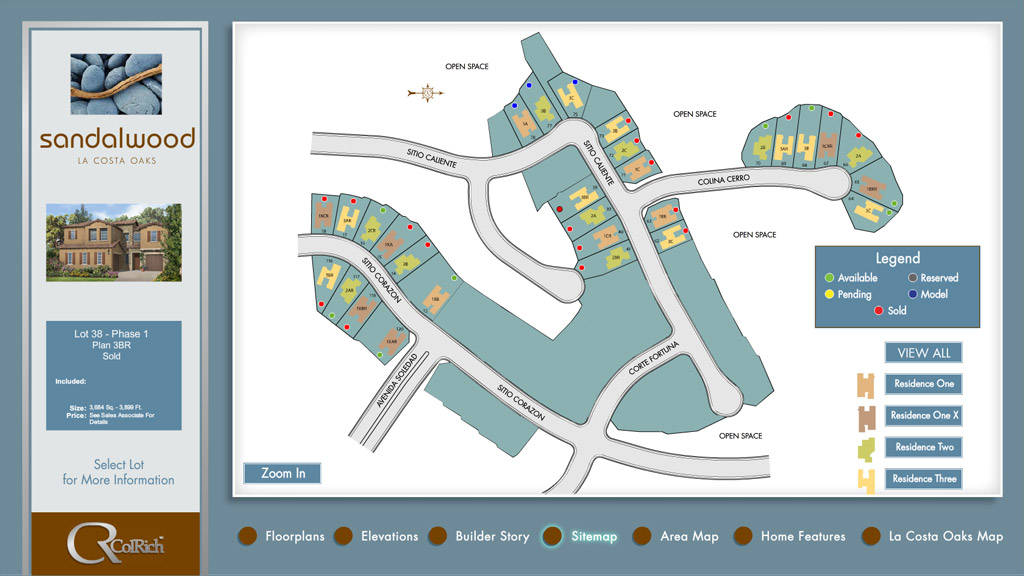The height and width of the screenshot is (576, 1024).
Task: Click the Lot 38 - Phase 1 info panel
Action: click(x=114, y=376)
